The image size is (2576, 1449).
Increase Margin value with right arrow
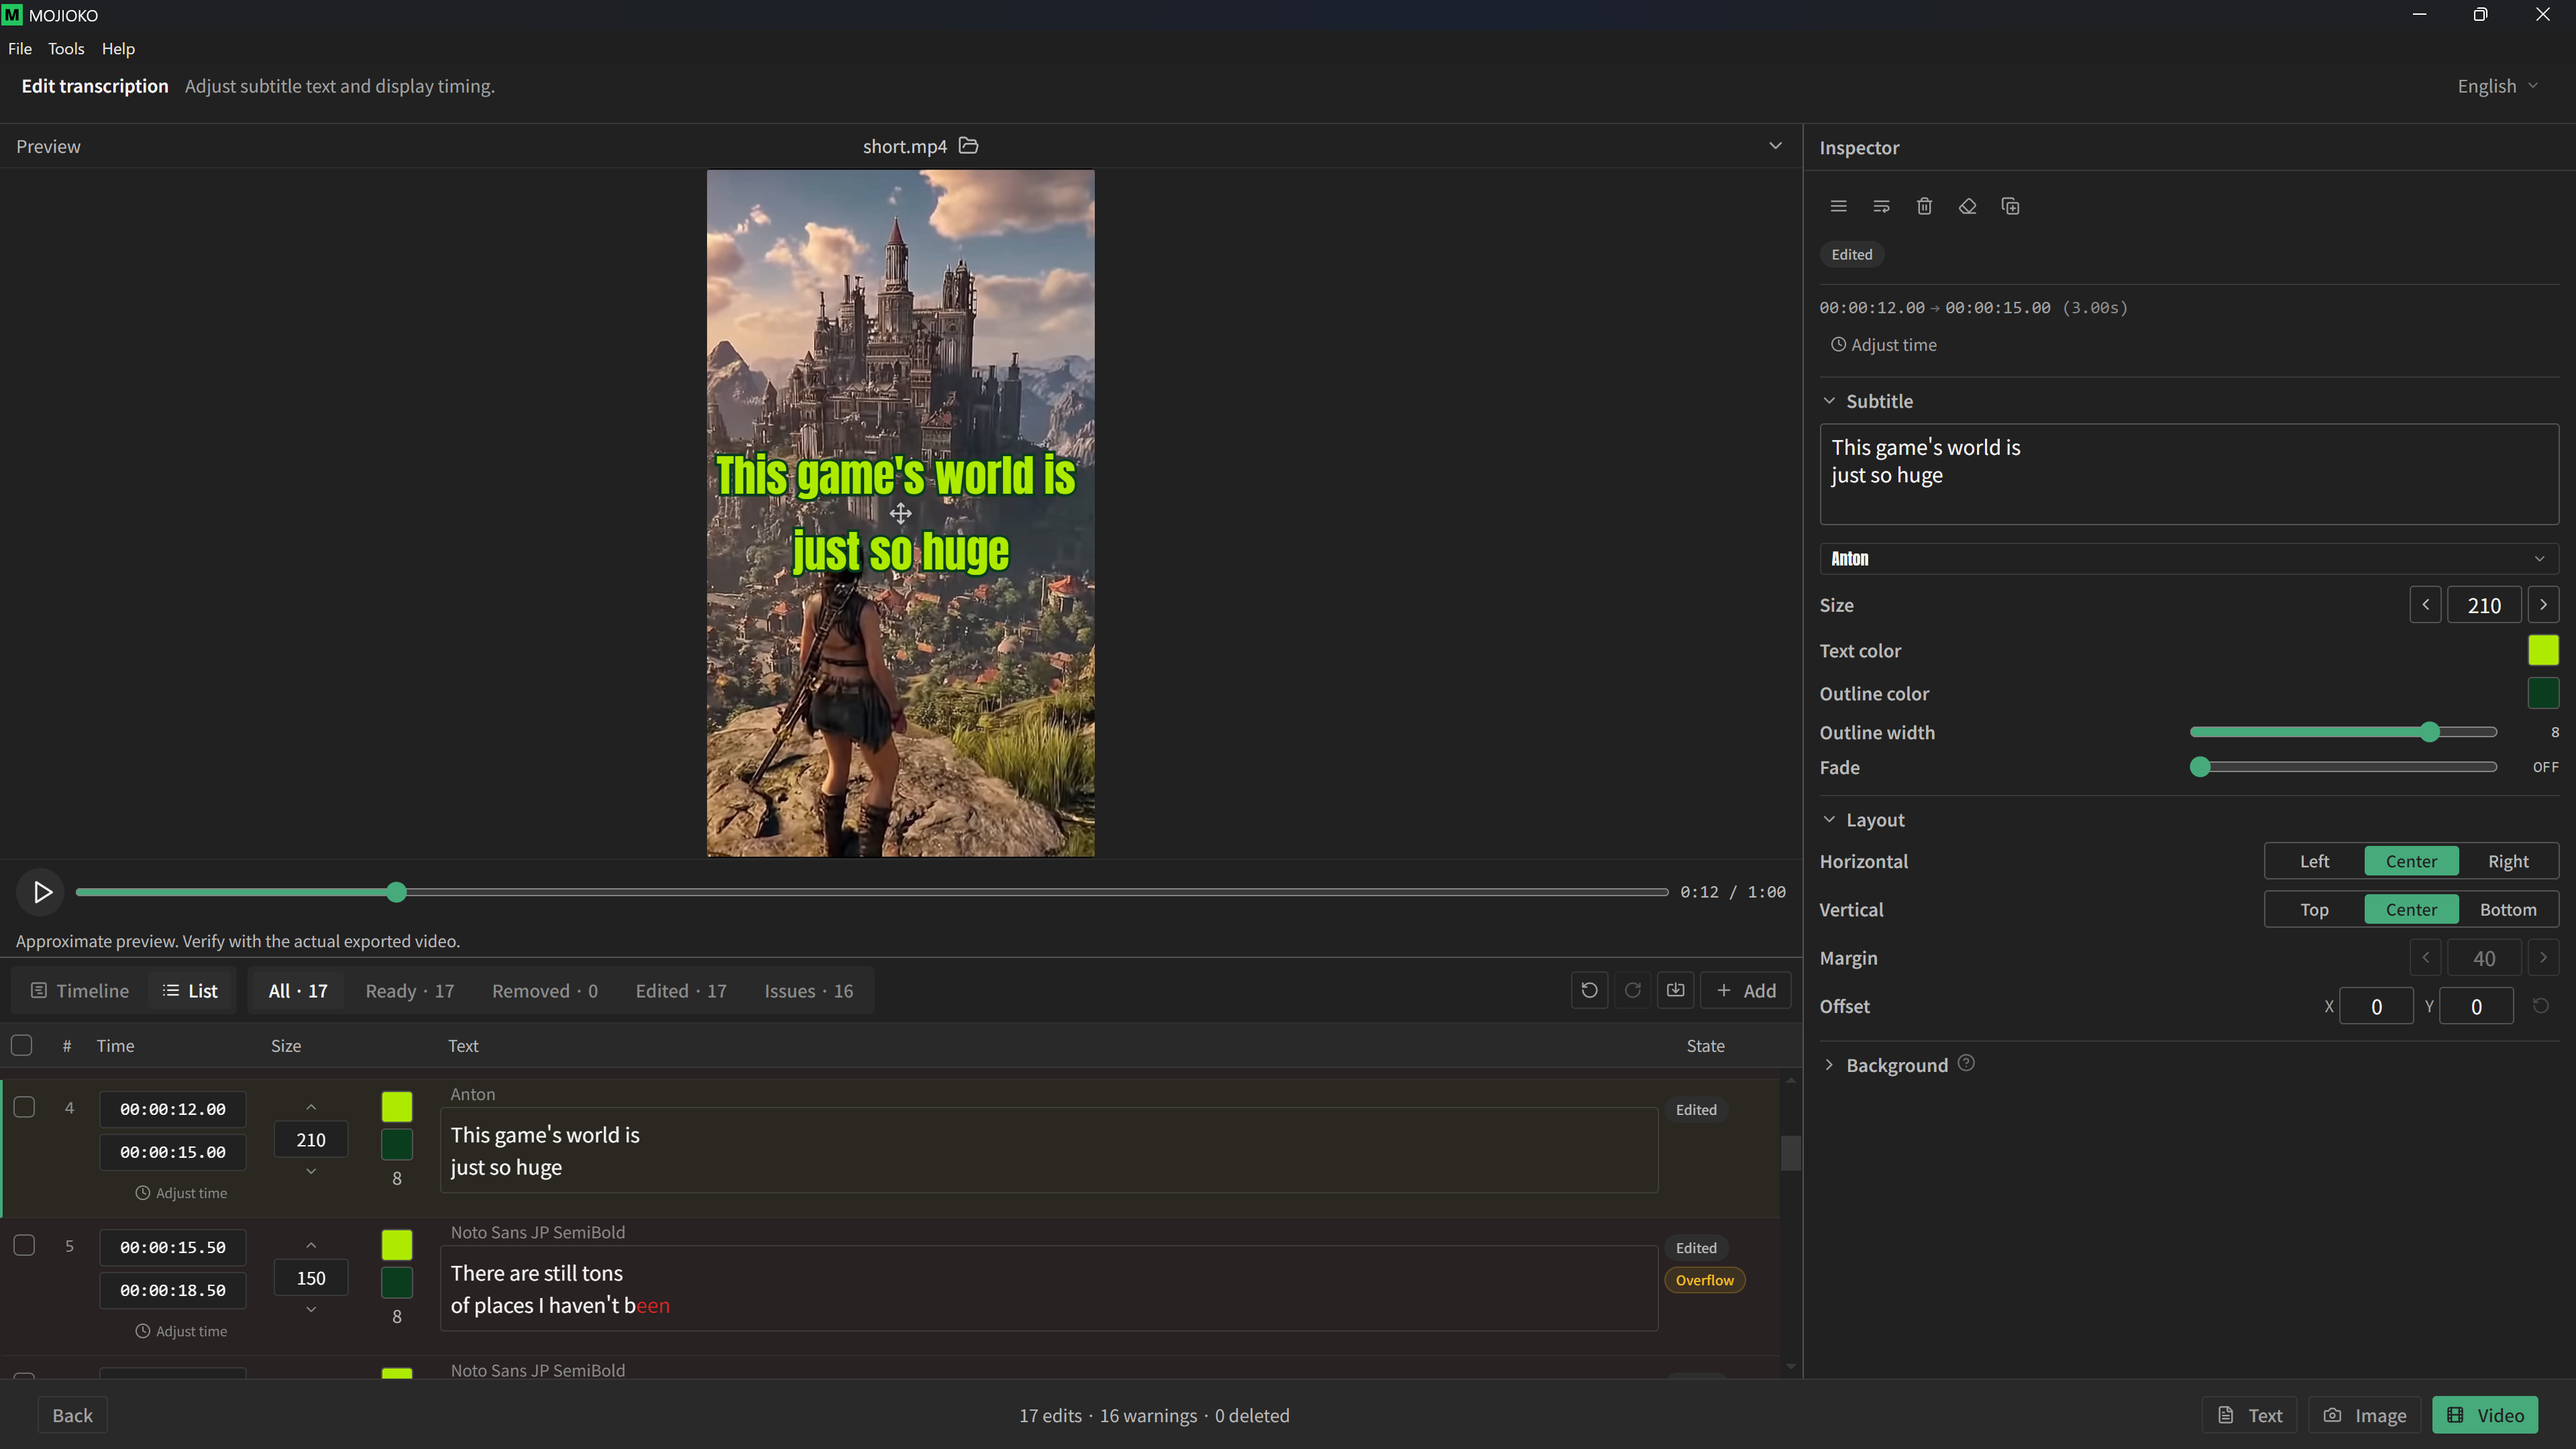2543,958
